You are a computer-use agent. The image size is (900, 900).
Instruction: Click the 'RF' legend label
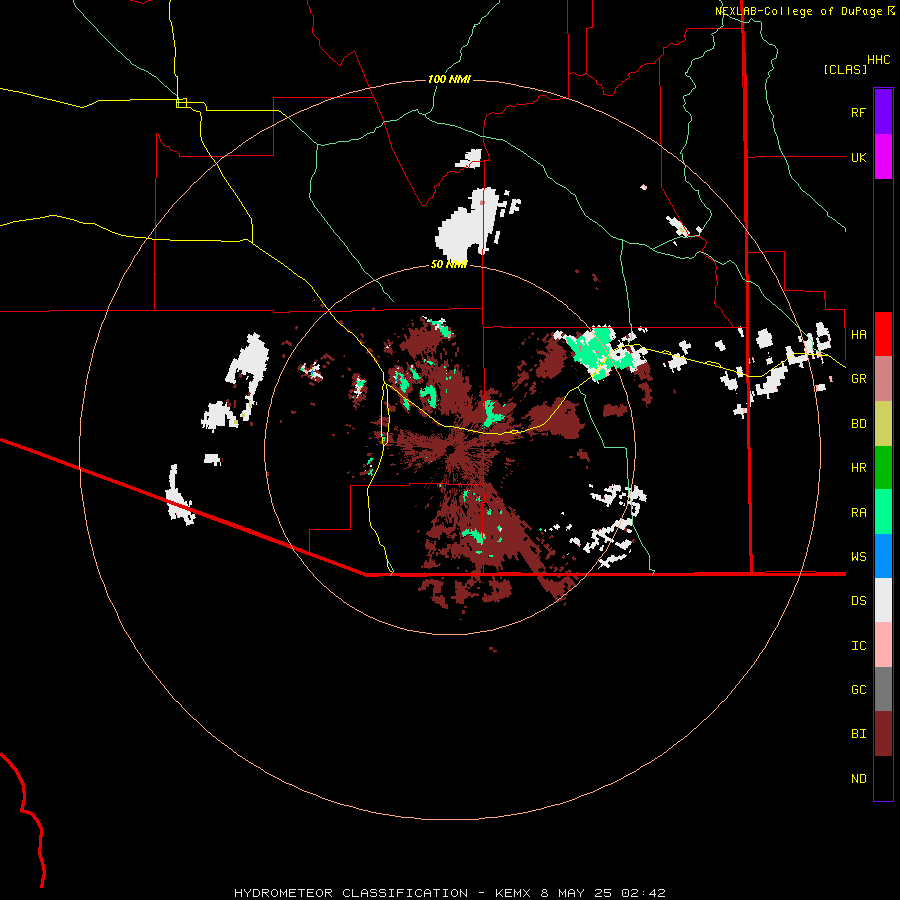pos(858,112)
